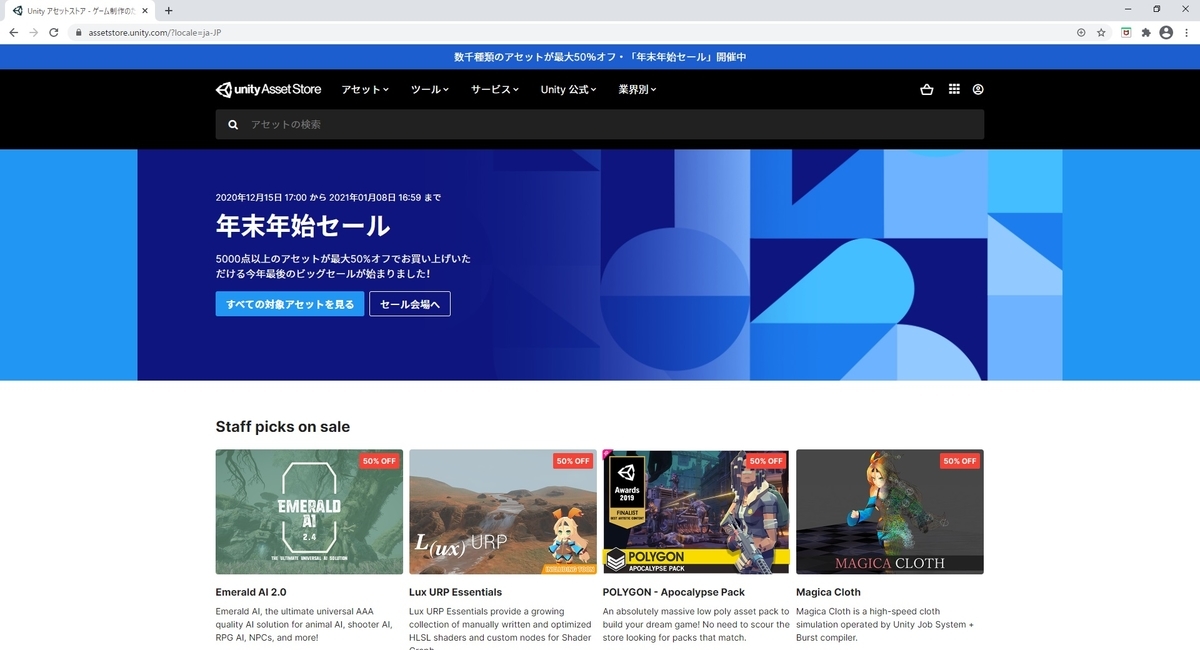Click the search magnifier icon
This screenshot has width=1200, height=650.
[x=233, y=125]
